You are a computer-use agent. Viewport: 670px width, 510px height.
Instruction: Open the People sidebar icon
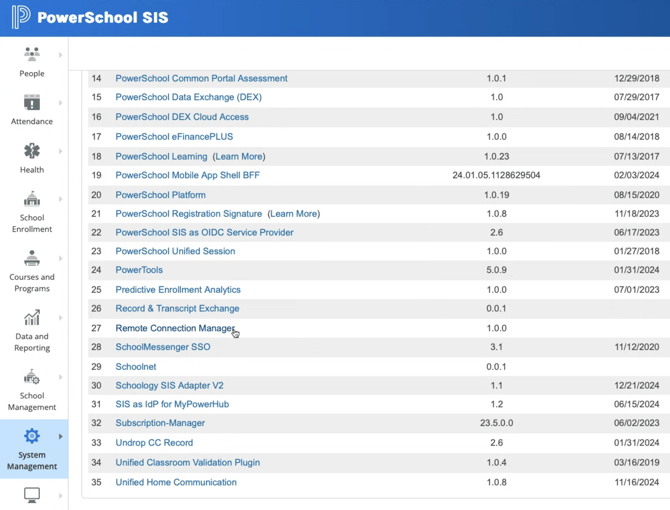[32, 55]
